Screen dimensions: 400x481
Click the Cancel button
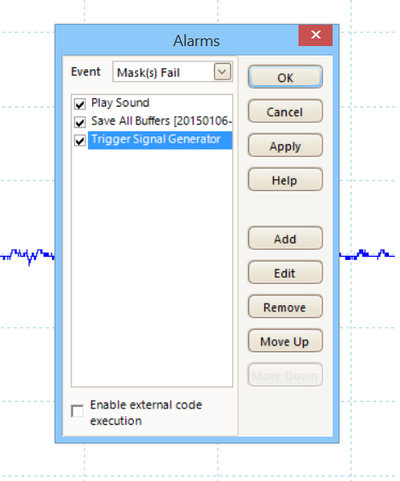(x=285, y=111)
